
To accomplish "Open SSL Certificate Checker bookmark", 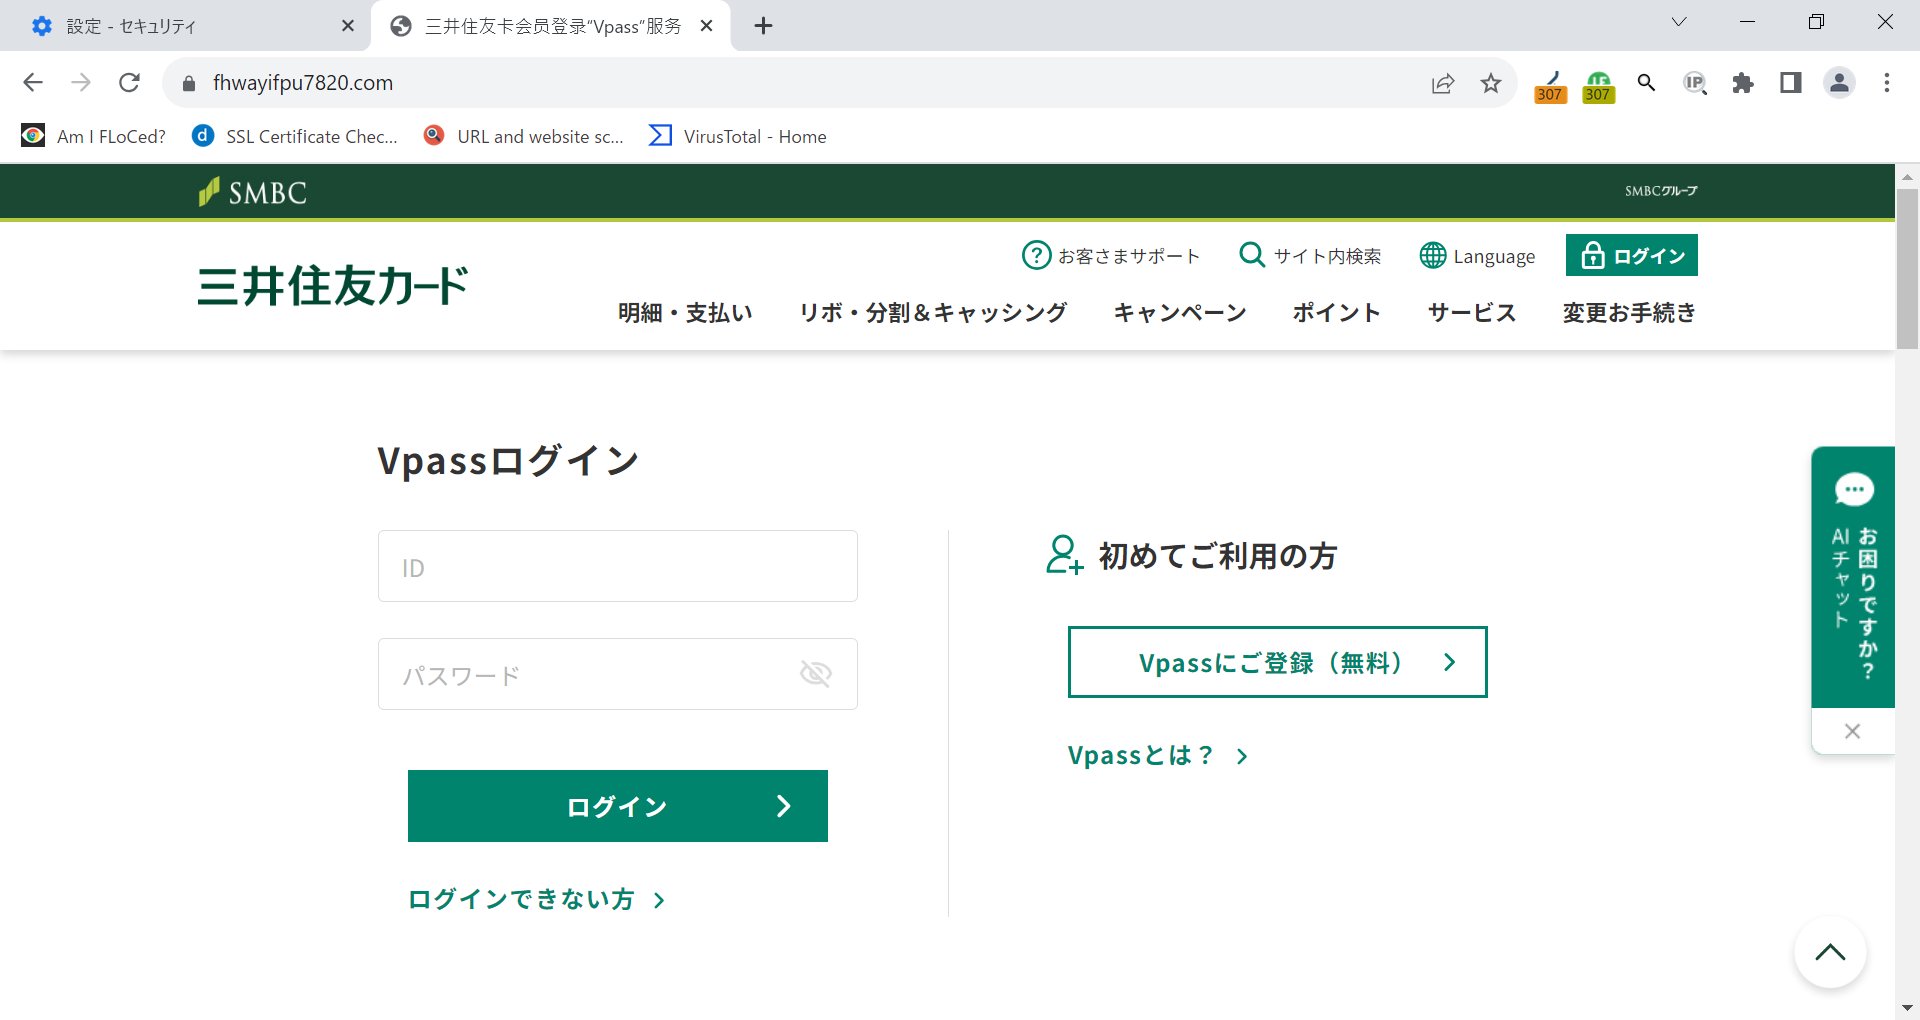I will [x=296, y=136].
